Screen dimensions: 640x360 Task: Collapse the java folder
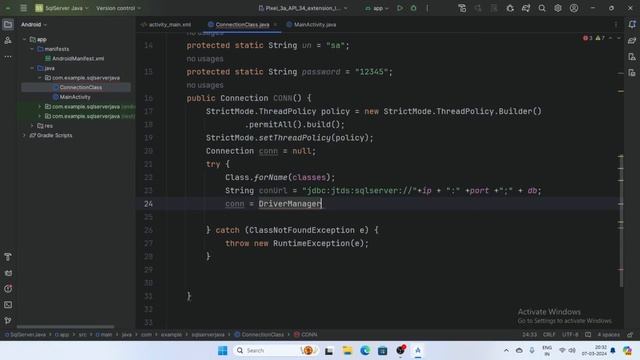(32, 68)
